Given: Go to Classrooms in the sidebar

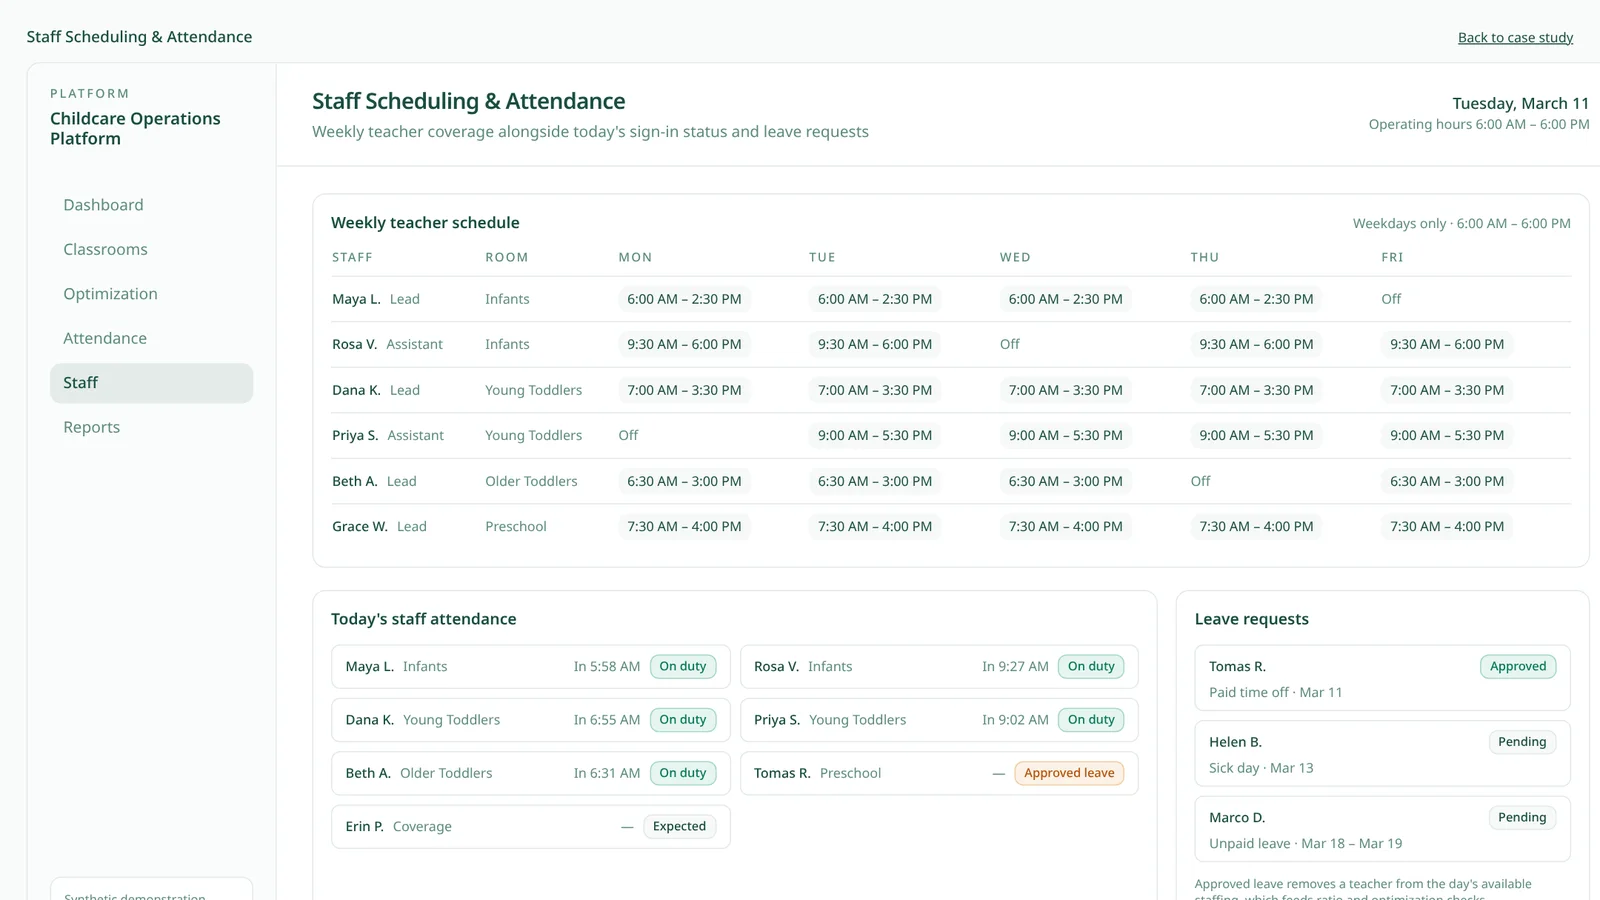Looking at the screenshot, I should pyautogui.click(x=151, y=249).
